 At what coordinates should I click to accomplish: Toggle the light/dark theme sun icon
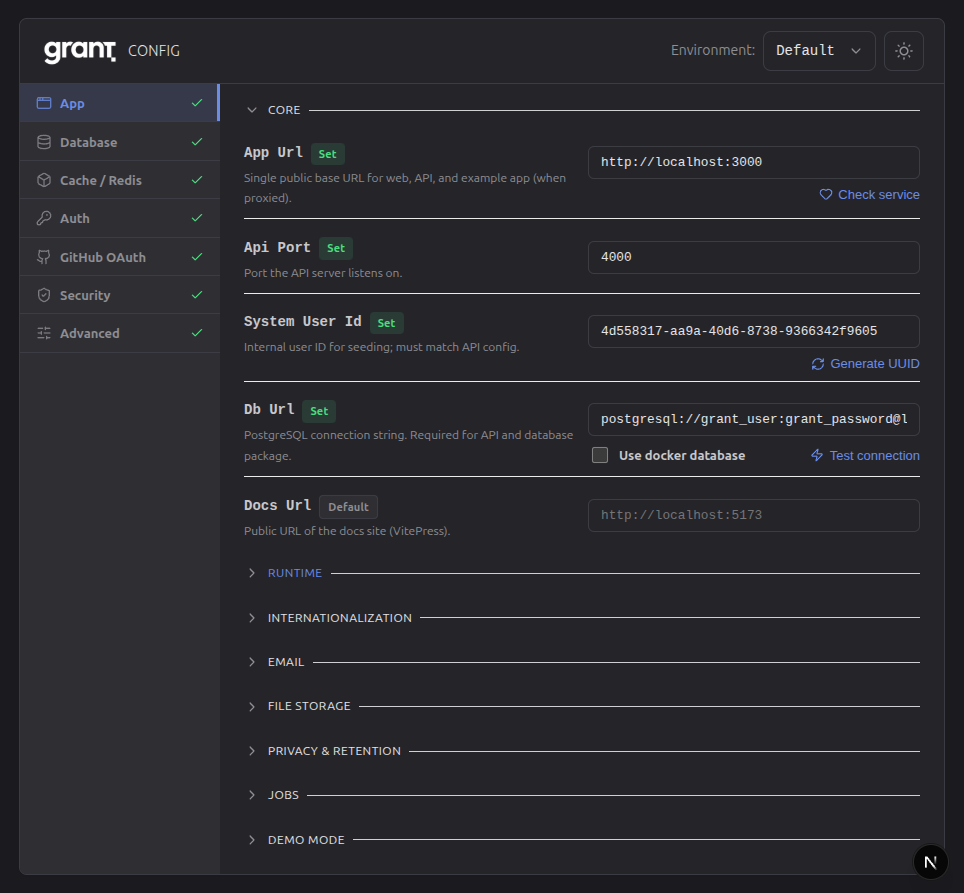point(903,51)
